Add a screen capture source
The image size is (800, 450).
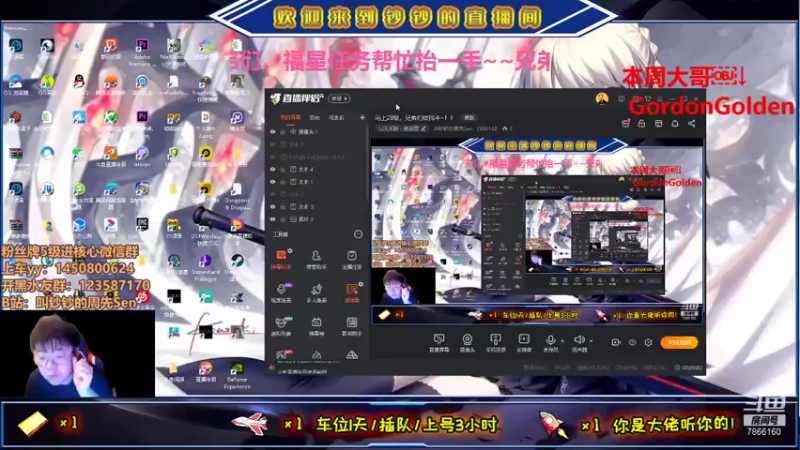(439, 343)
